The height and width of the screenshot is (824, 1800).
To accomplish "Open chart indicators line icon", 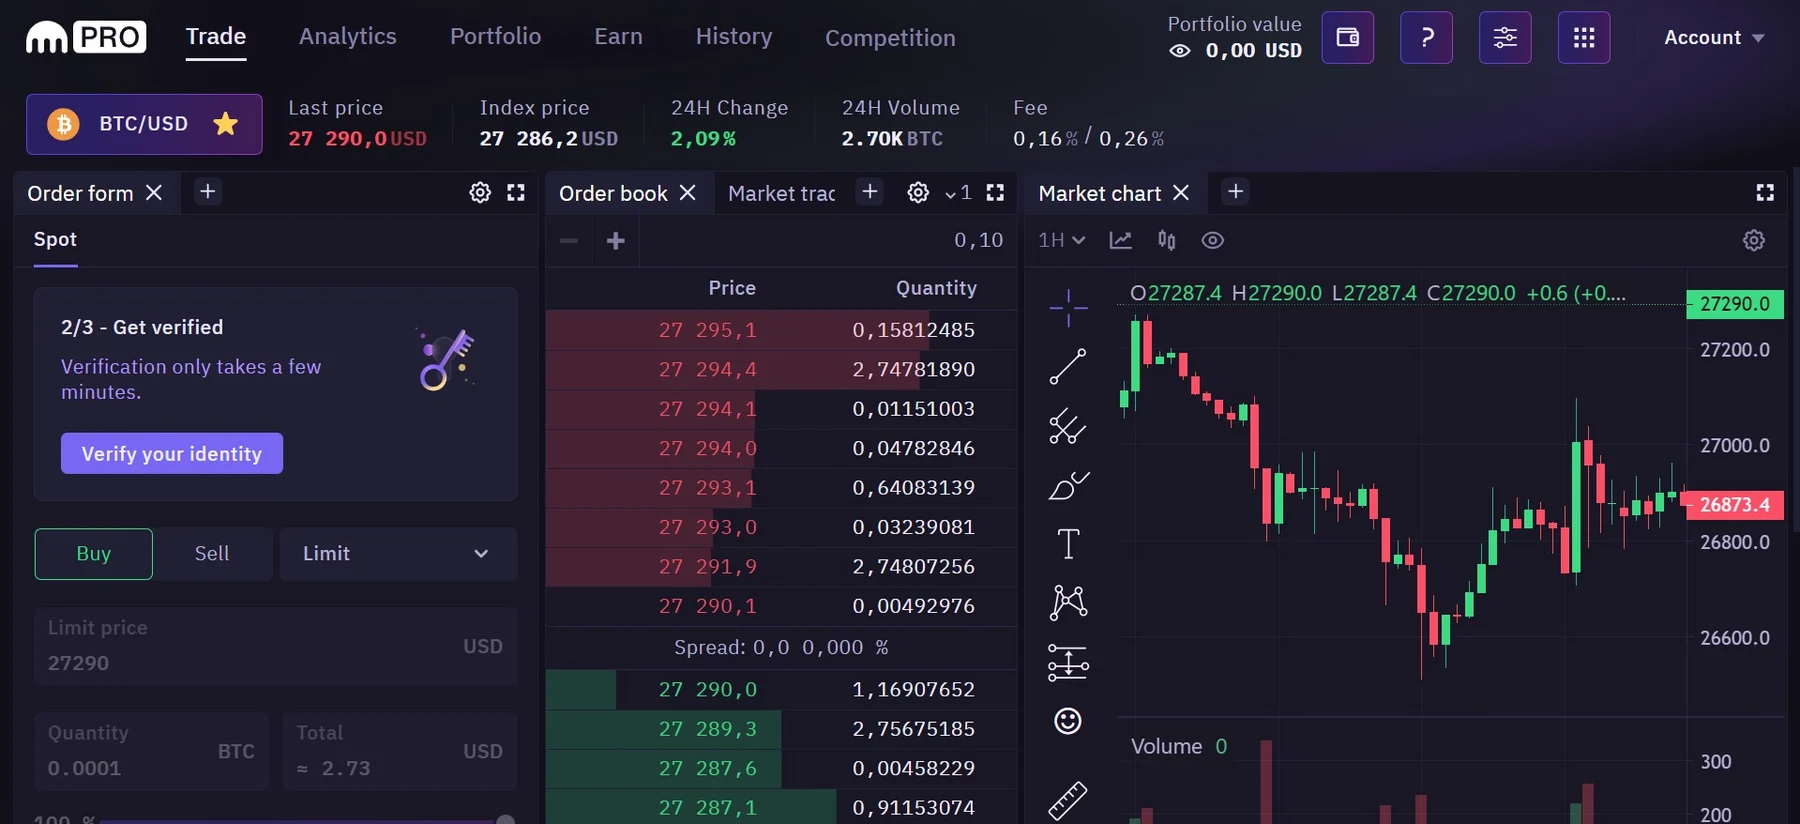I will pyautogui.click(x=1121, y=240).
